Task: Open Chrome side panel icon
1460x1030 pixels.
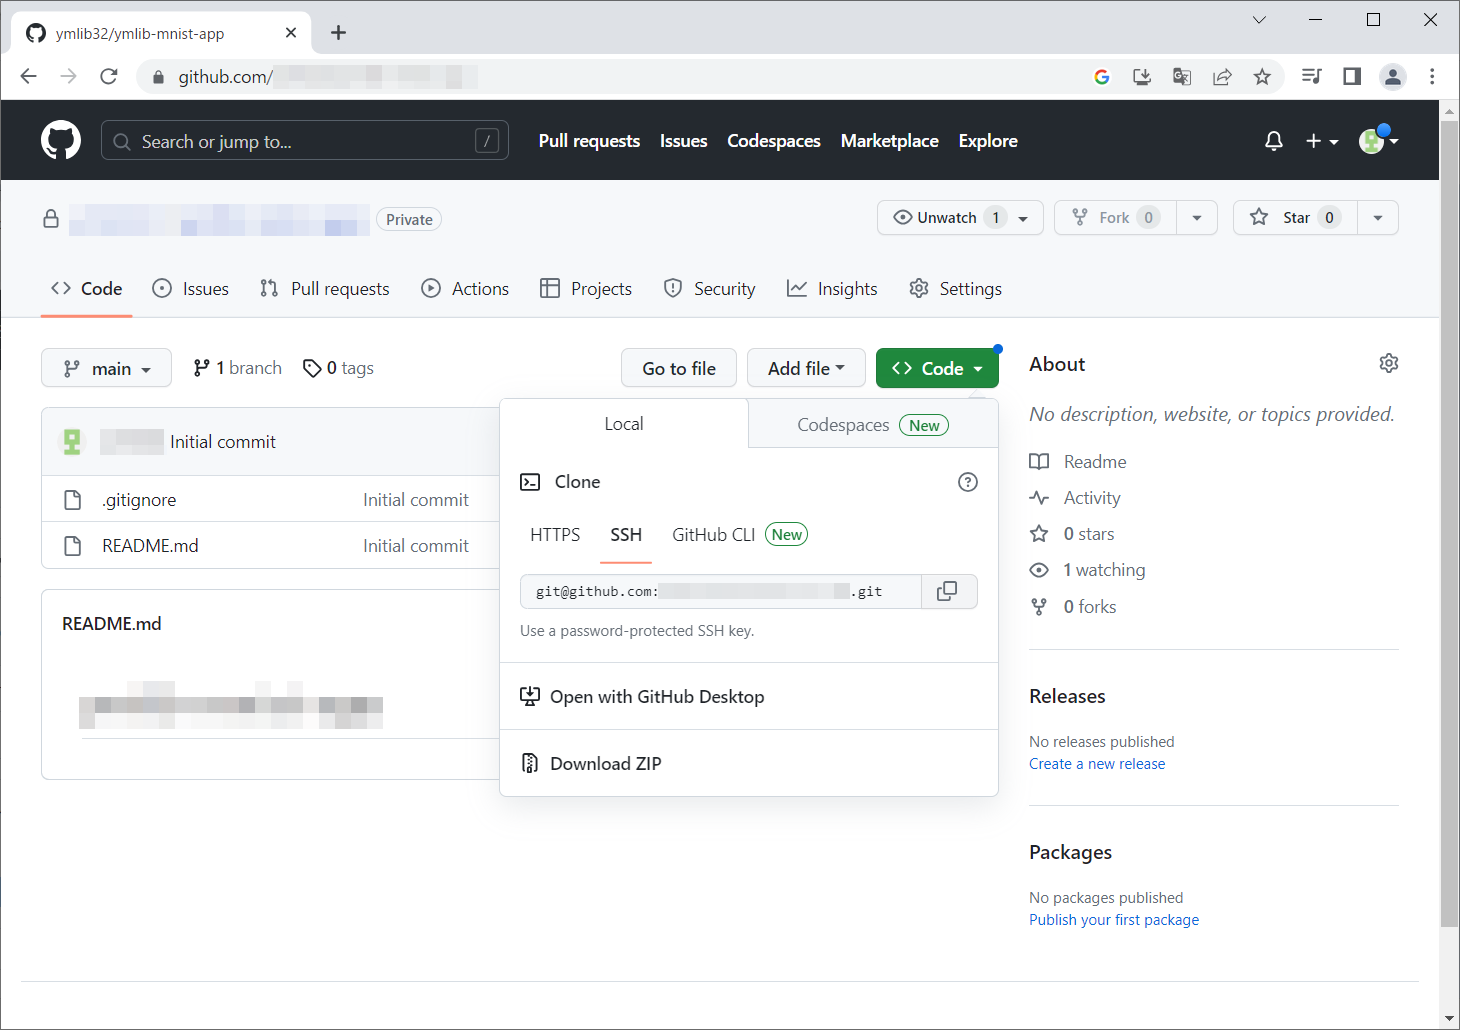Action: [1352, 77]
